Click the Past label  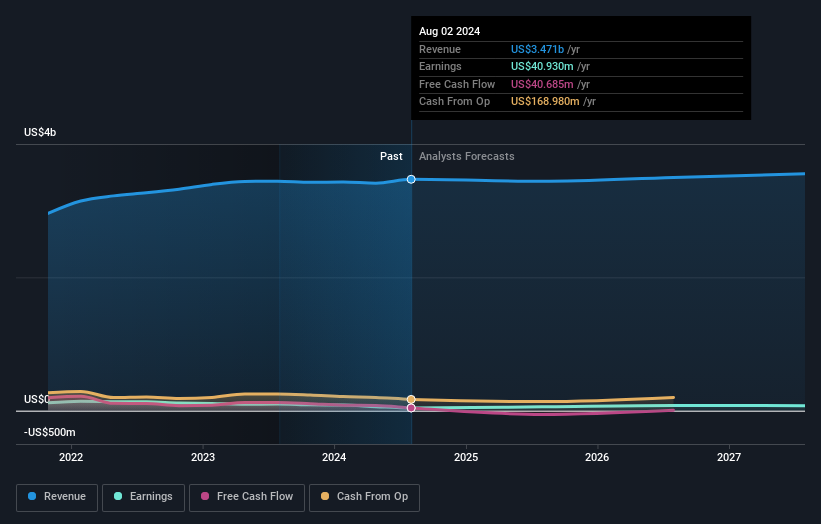391,156
